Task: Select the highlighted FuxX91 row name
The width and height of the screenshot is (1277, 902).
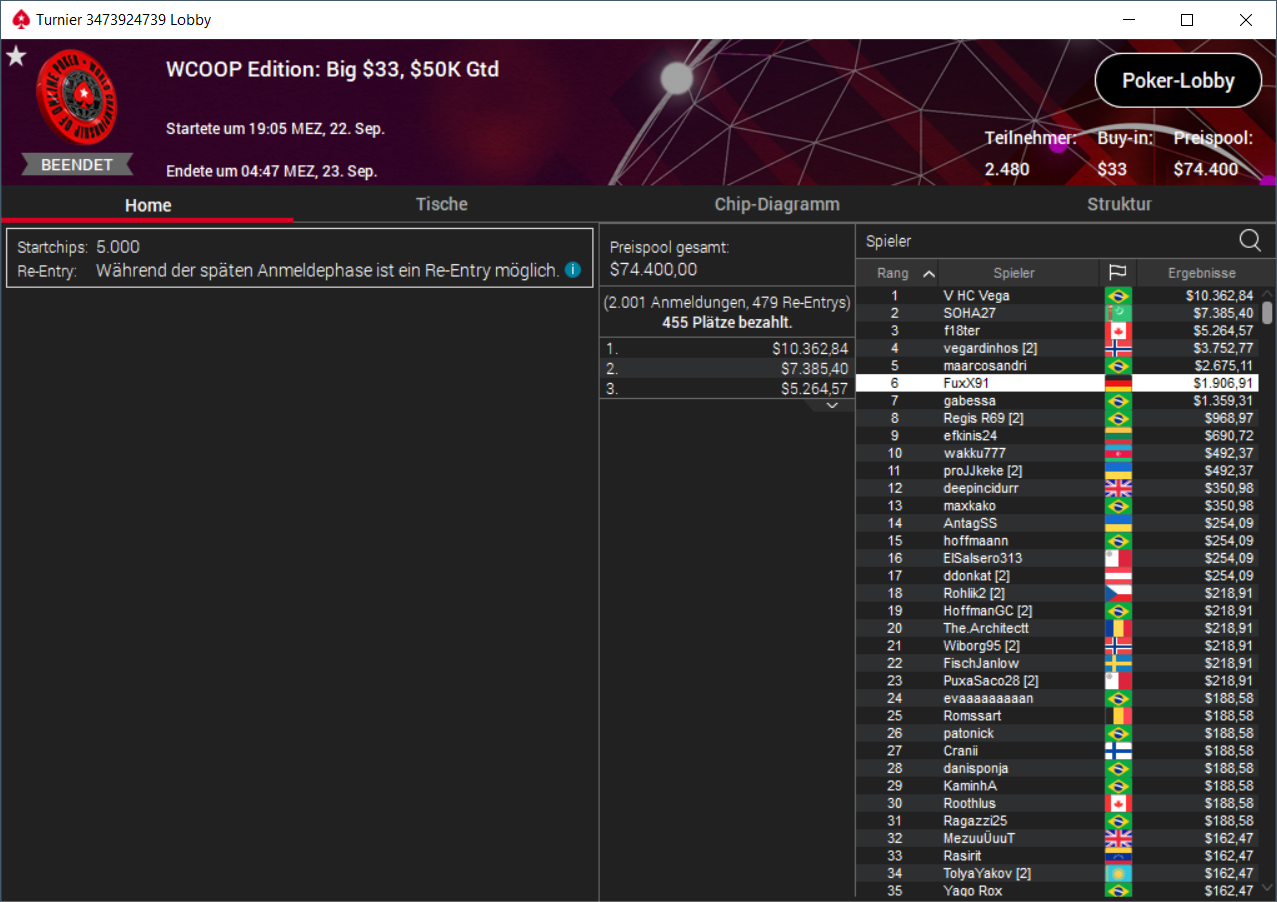Action: tap(966, 383)
